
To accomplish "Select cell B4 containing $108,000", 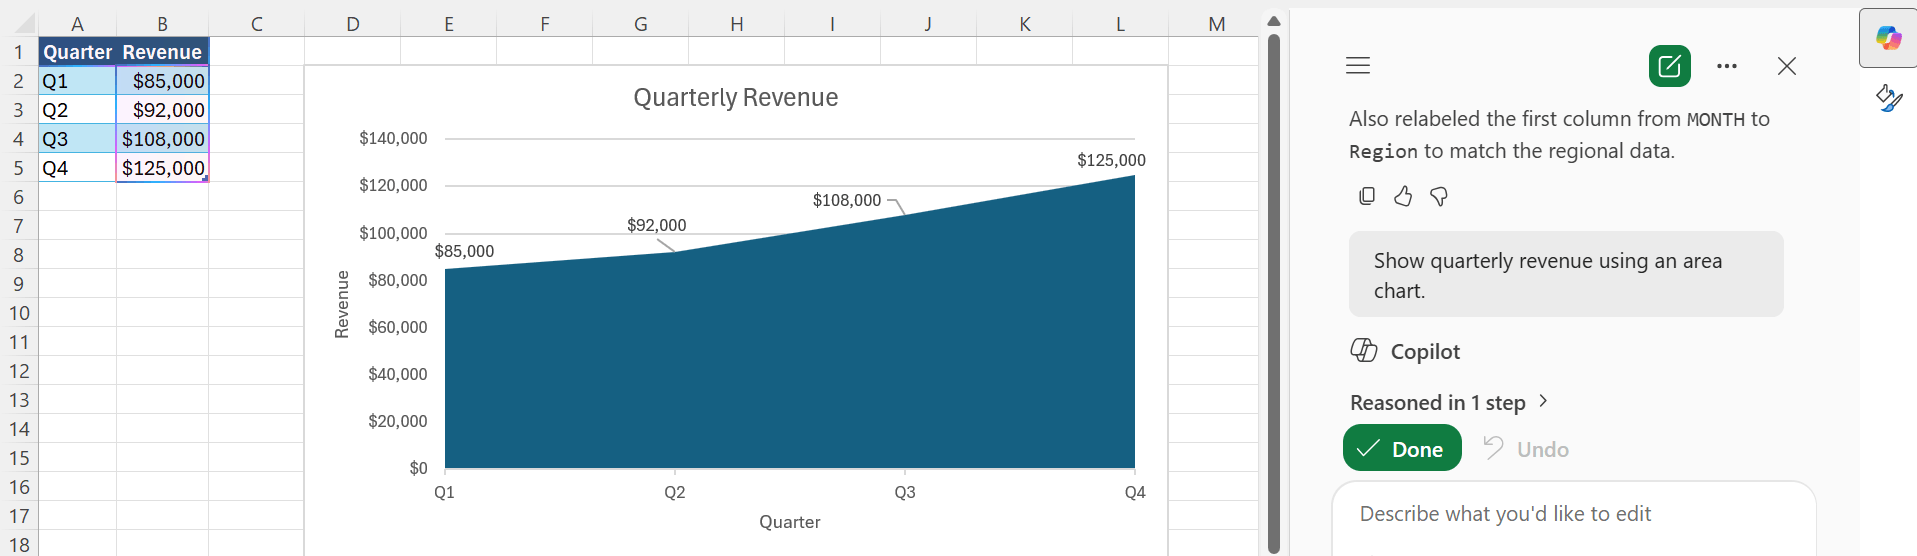I will [162, 139].
